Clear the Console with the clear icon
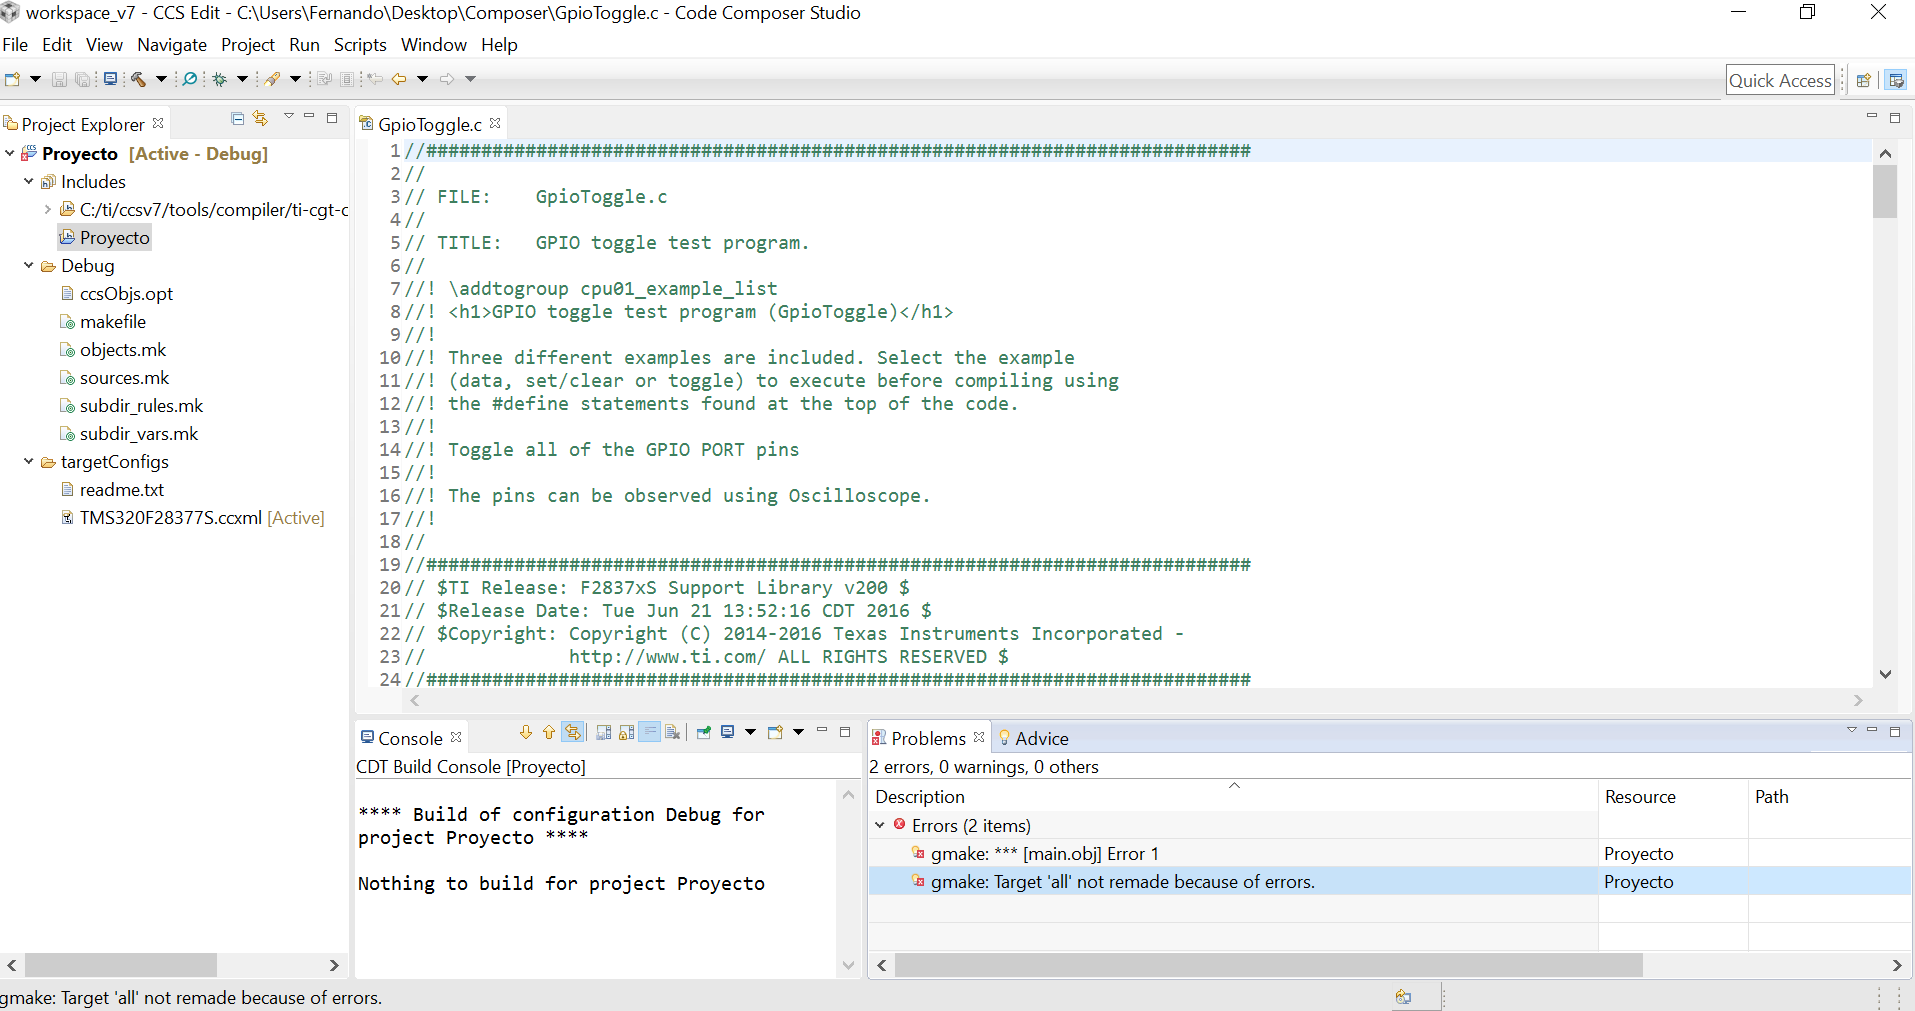The image size is (1915, 1011). 673,732
